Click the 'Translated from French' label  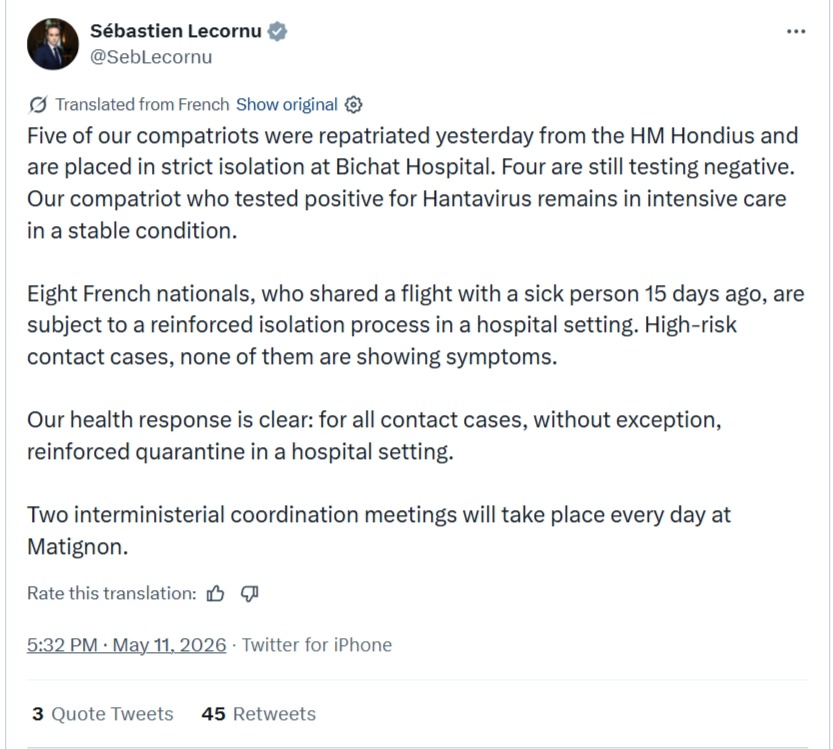click(x=142, y=105)
